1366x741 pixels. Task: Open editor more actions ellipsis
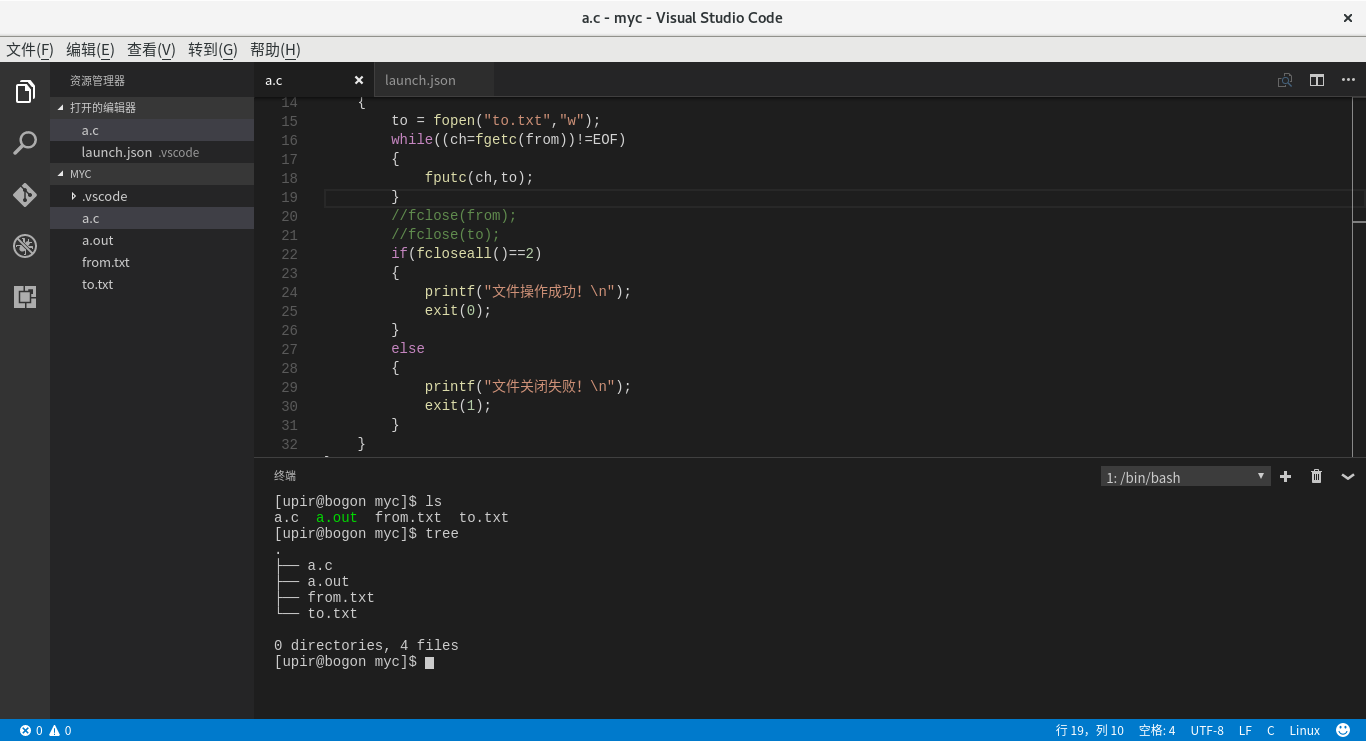coord(1347,80)
